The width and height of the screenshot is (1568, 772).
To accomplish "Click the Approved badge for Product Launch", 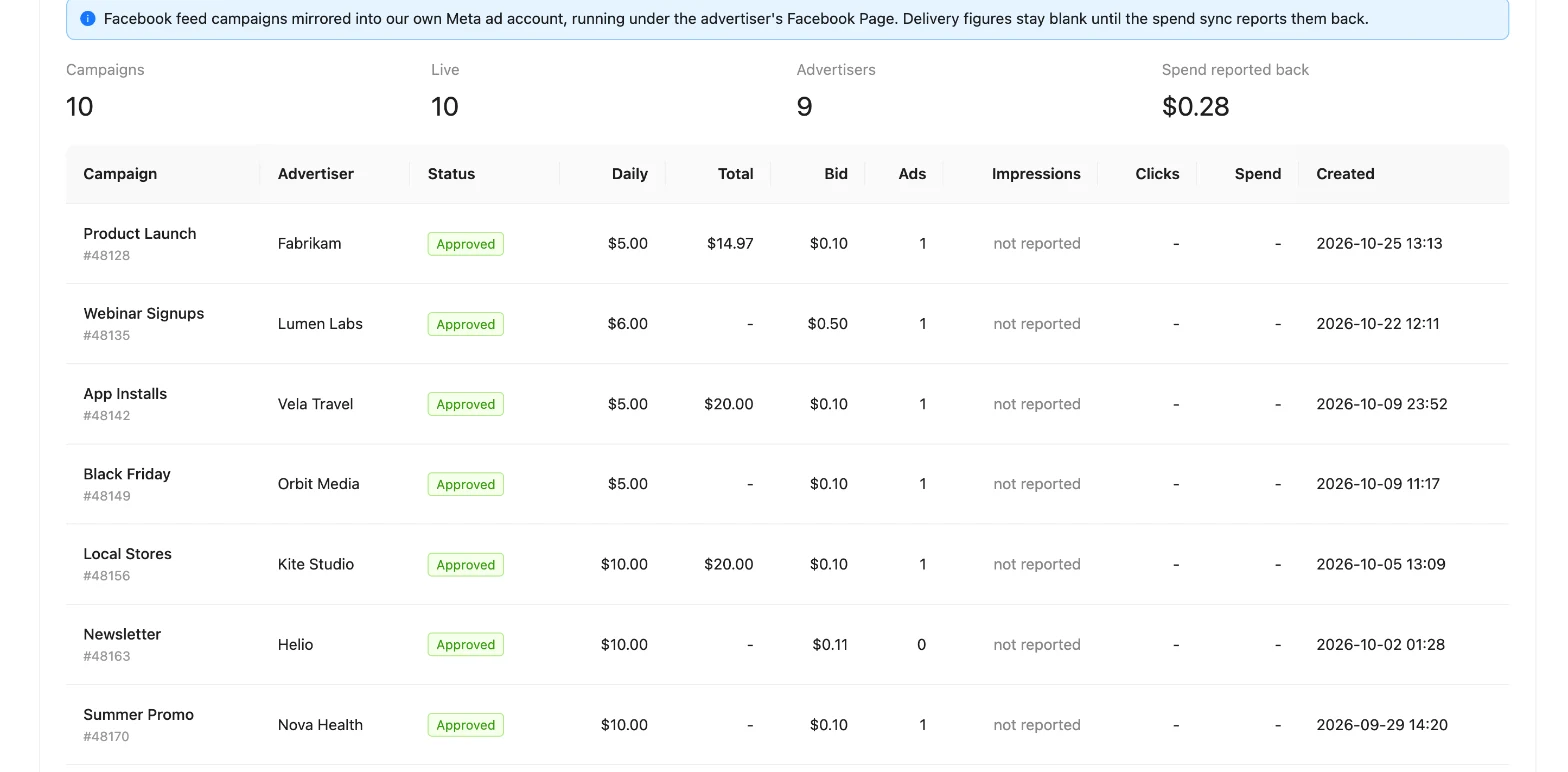I will [465, 244].
